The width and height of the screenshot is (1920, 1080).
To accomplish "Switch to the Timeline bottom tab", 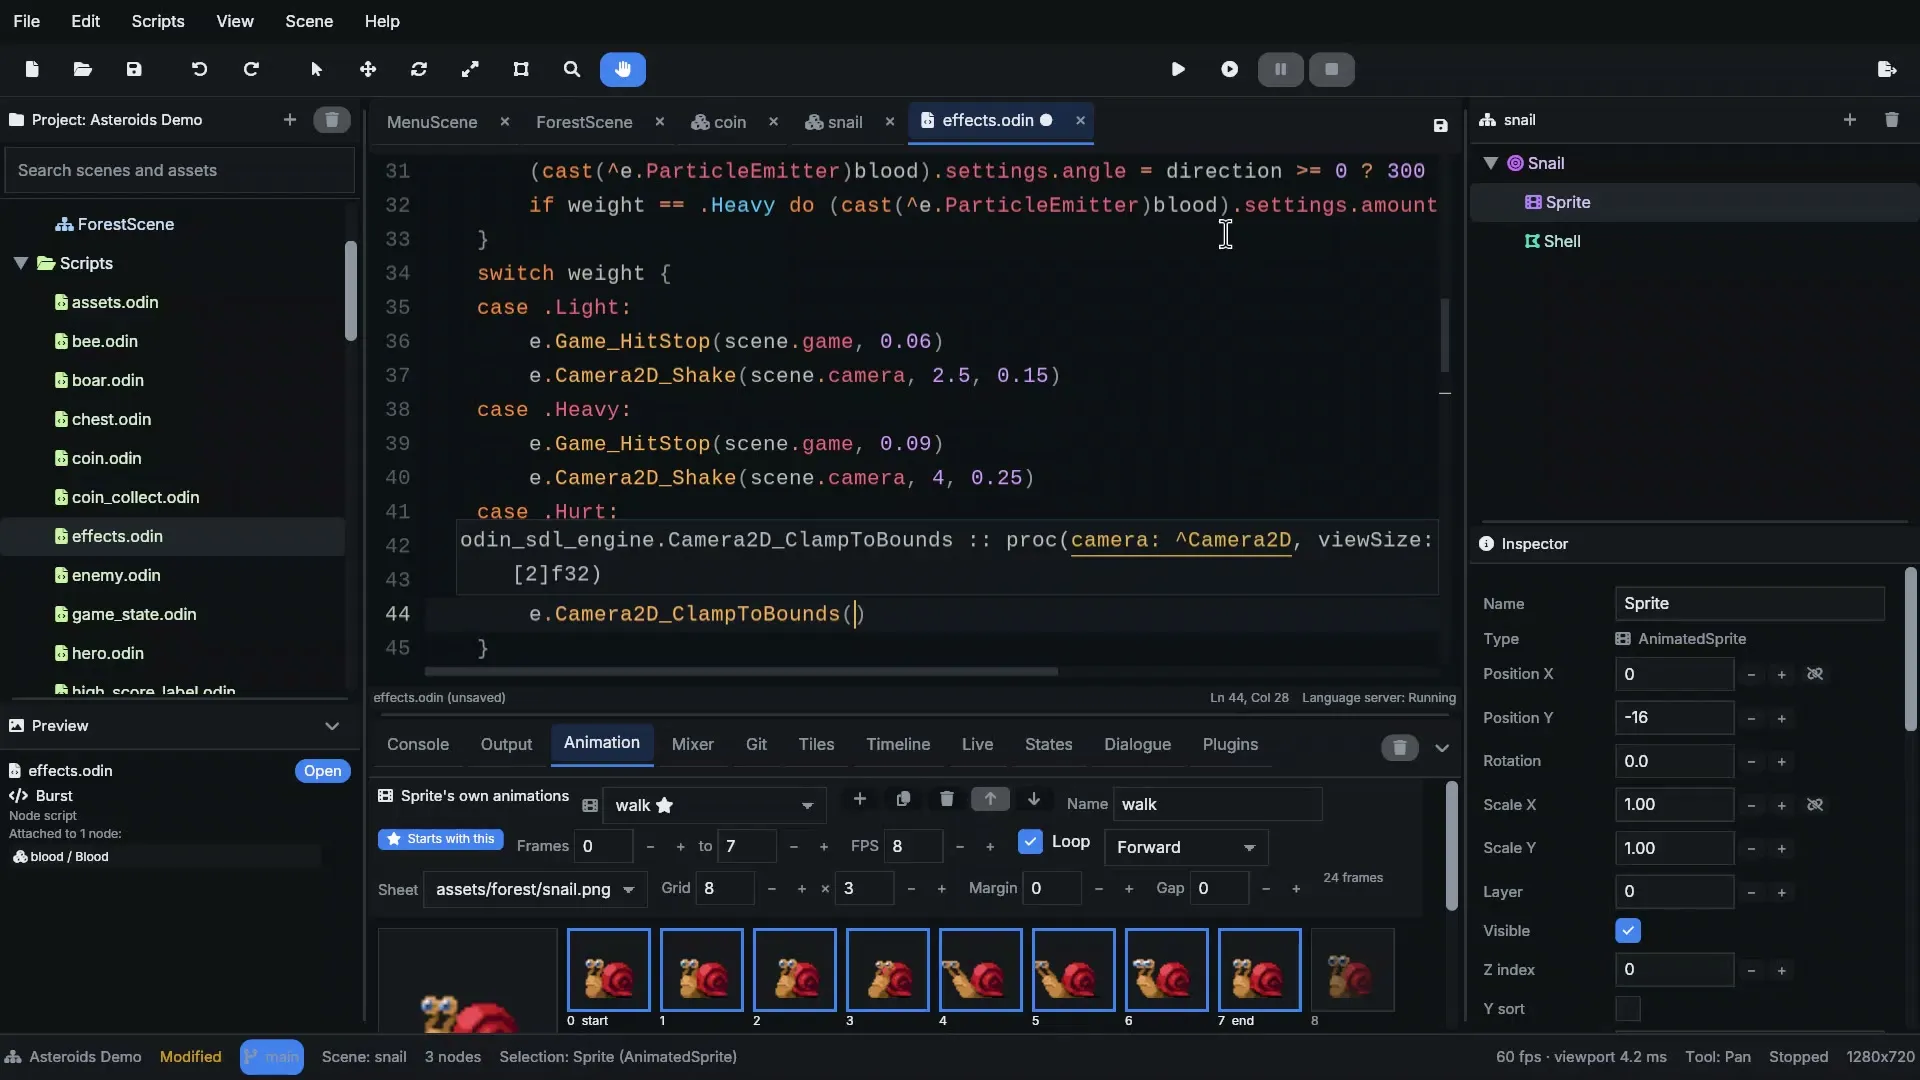I will click(898, 744).
